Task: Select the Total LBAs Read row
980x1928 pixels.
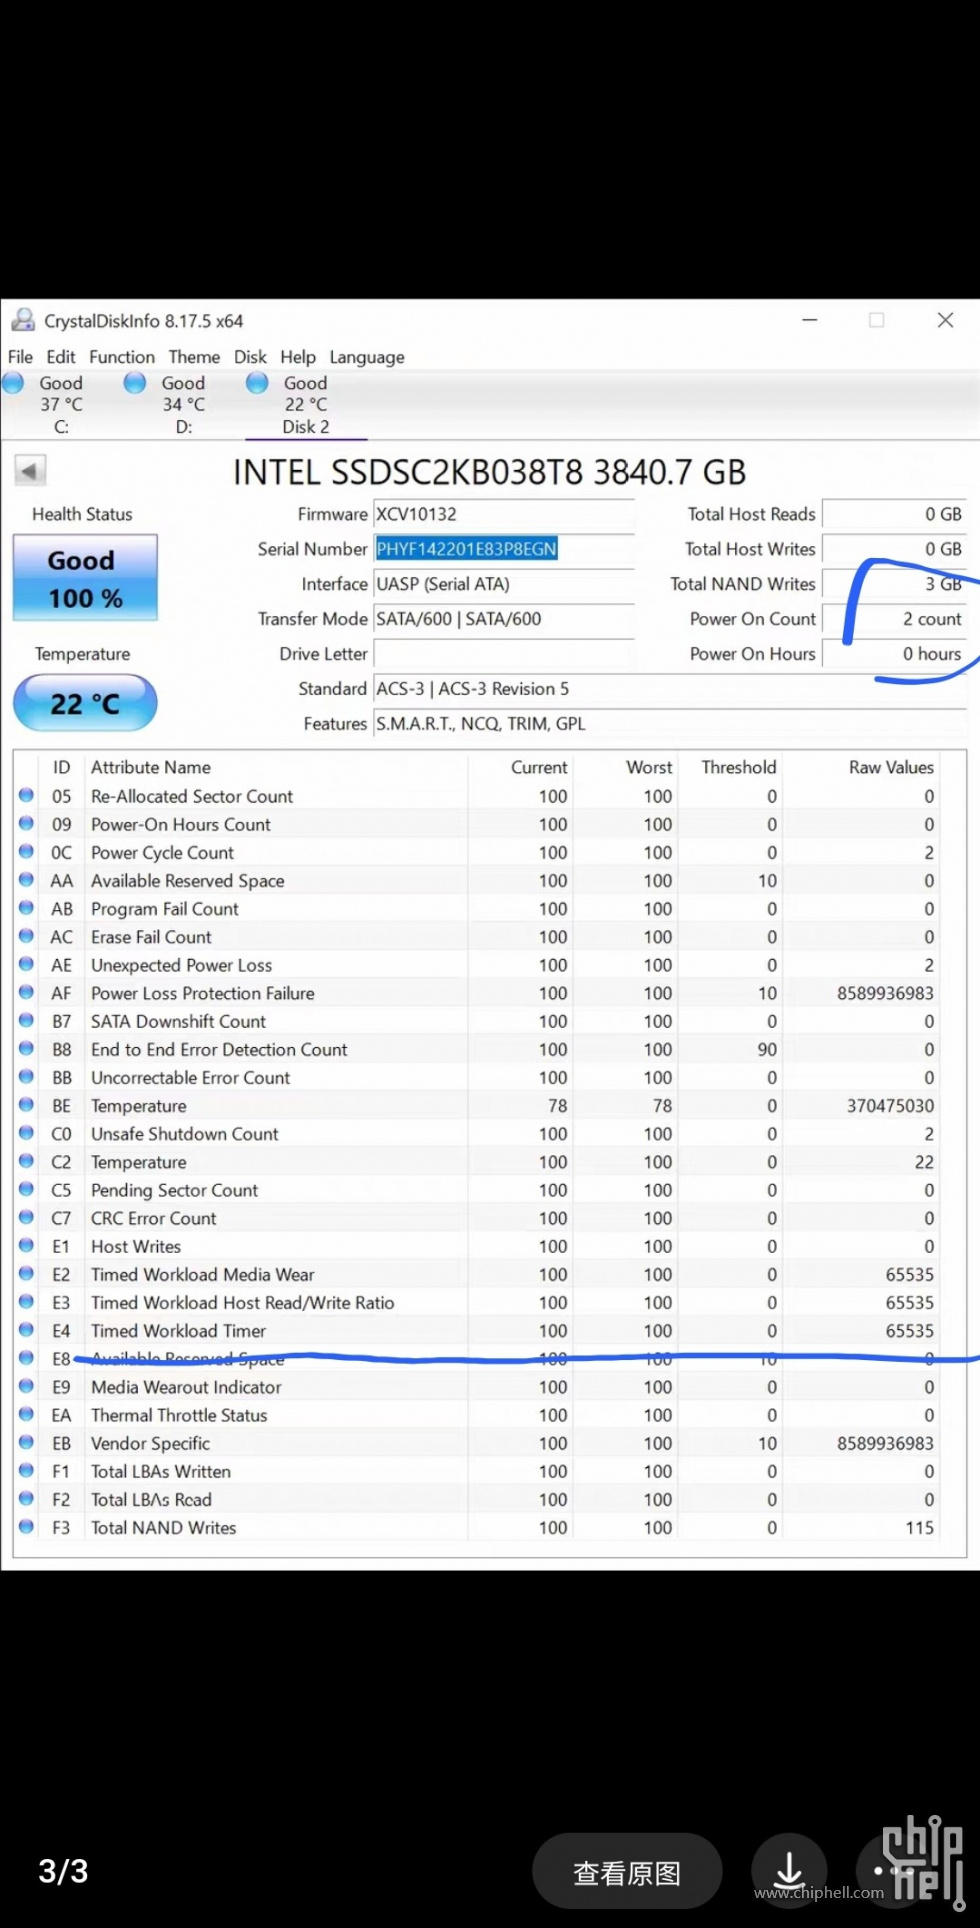Action: pos(478,1499)
